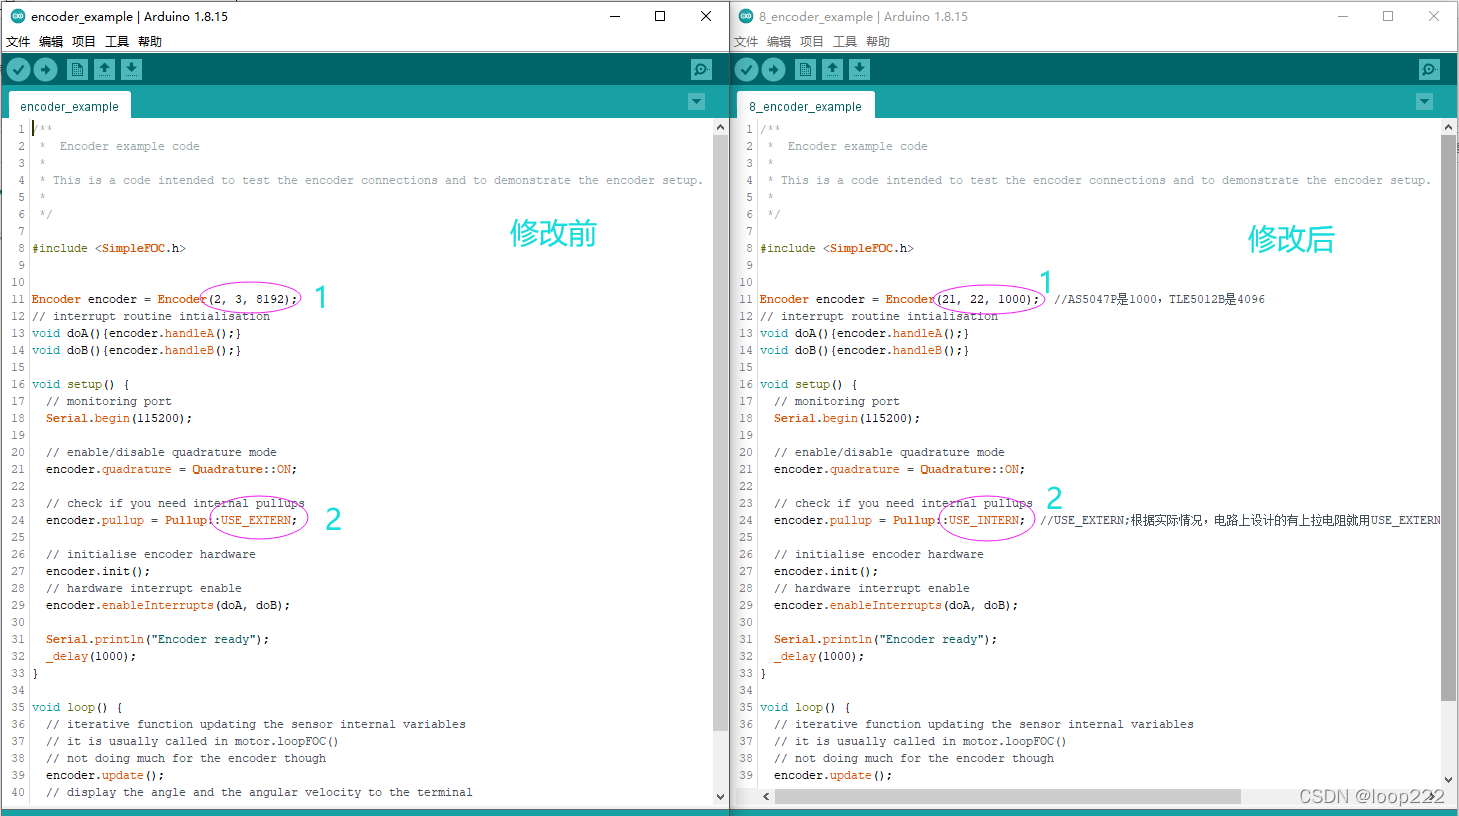Click Save sketch icon in left window
Screen dimensions: 1459x816
(132, 69)
